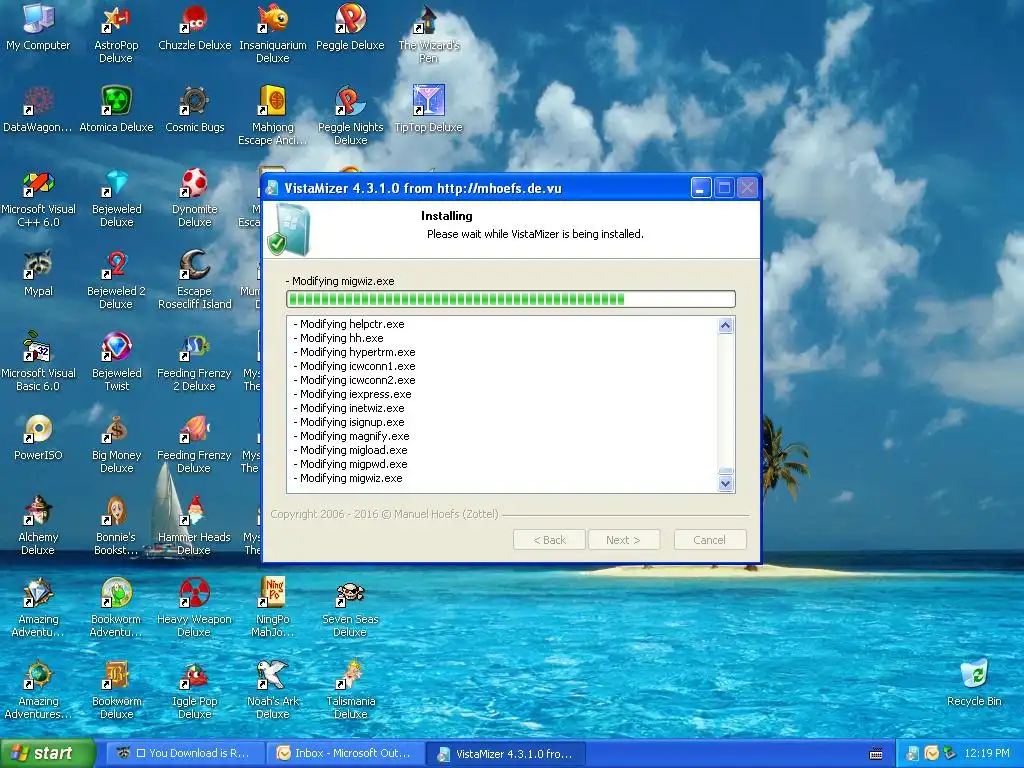1024x768 pixels.
Task: Launch Bookworm Deluxe shortcut
Action: (116, 688)
